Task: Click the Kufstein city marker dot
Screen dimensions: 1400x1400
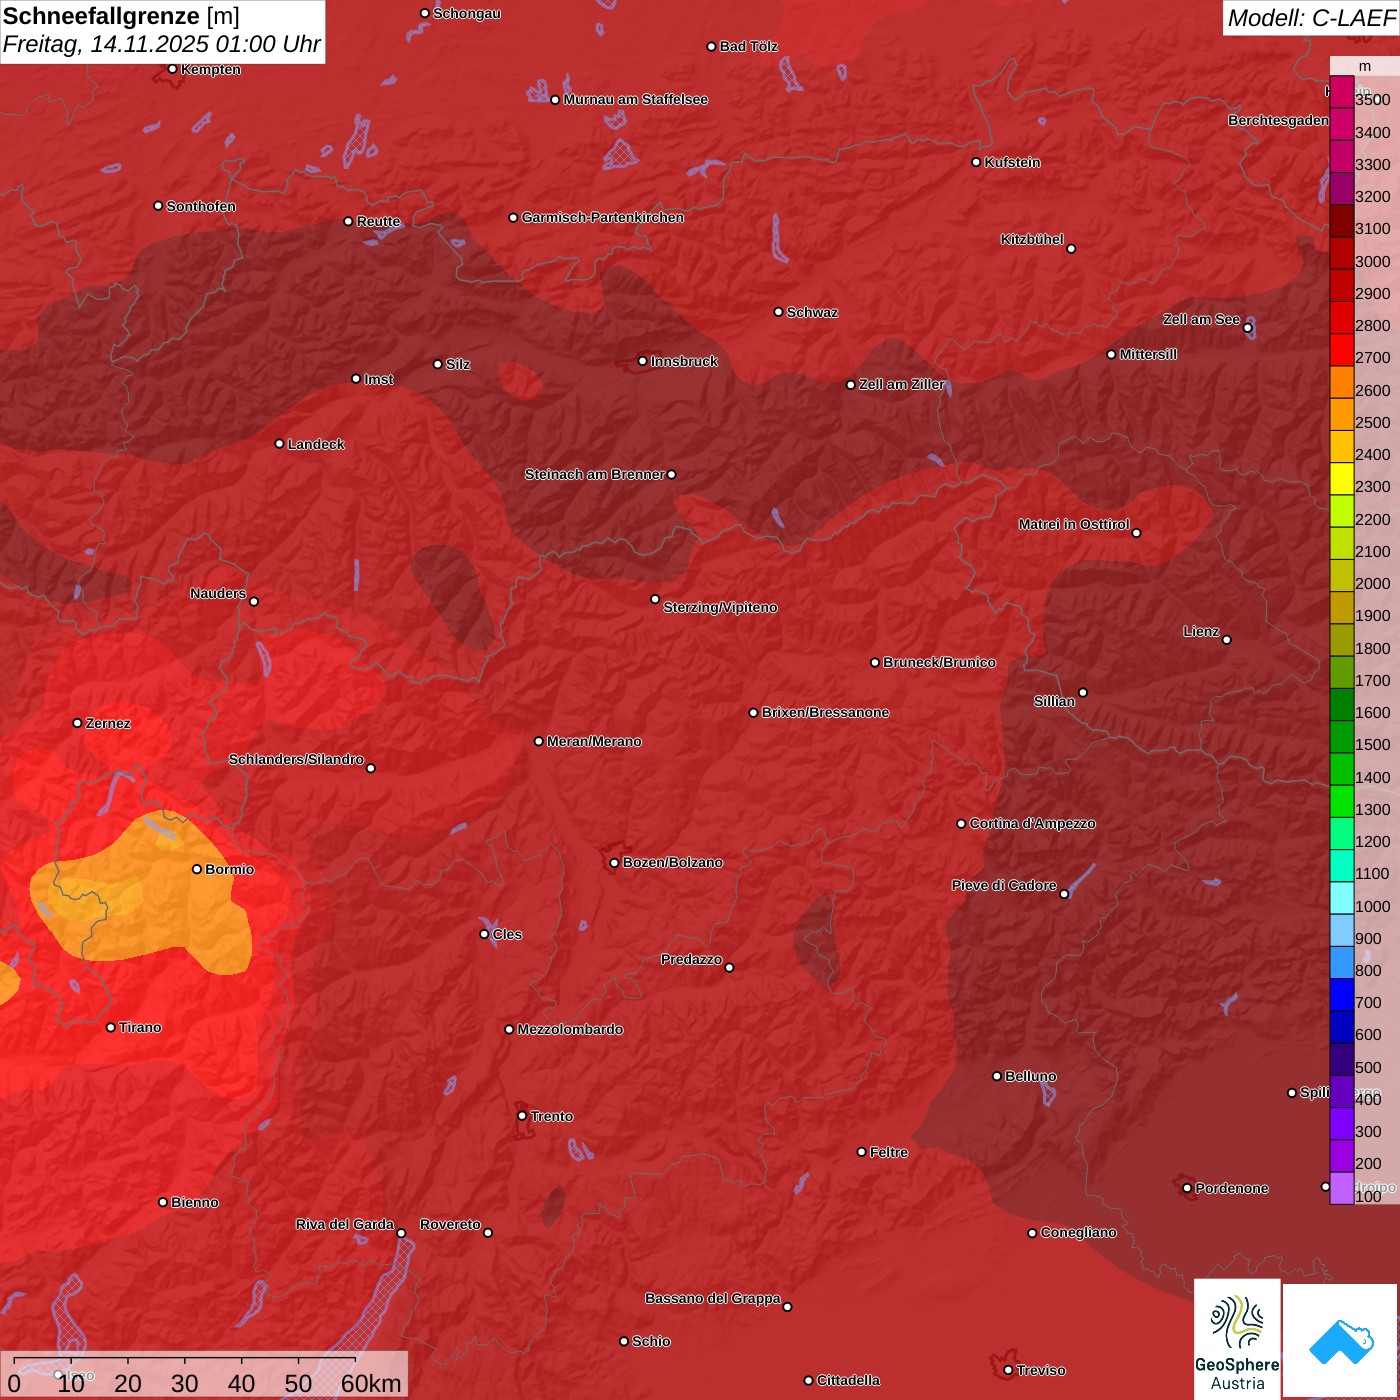Action: tap(976, 162)
